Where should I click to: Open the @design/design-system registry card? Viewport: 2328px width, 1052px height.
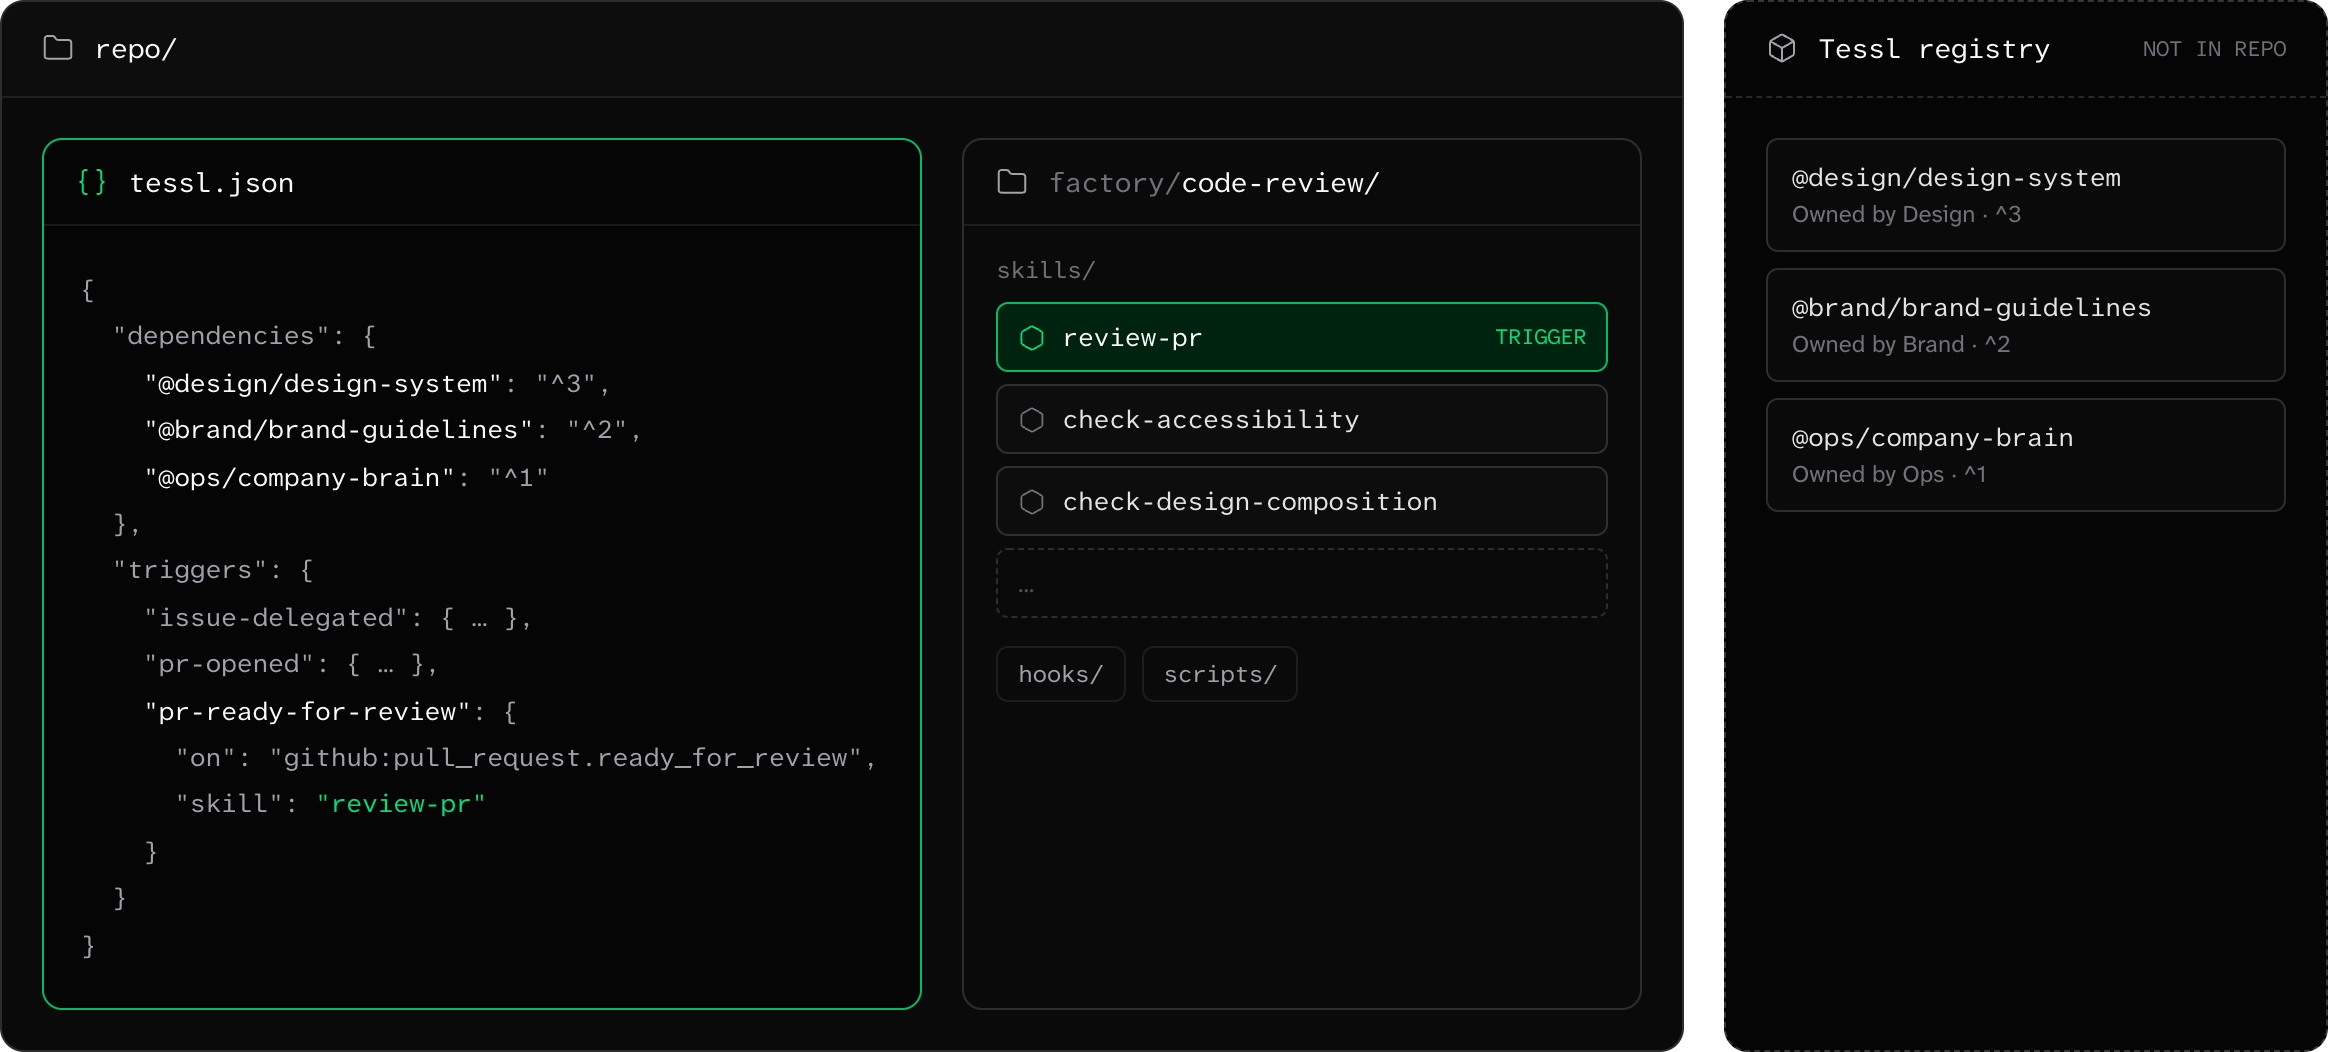pos(2026,195)
